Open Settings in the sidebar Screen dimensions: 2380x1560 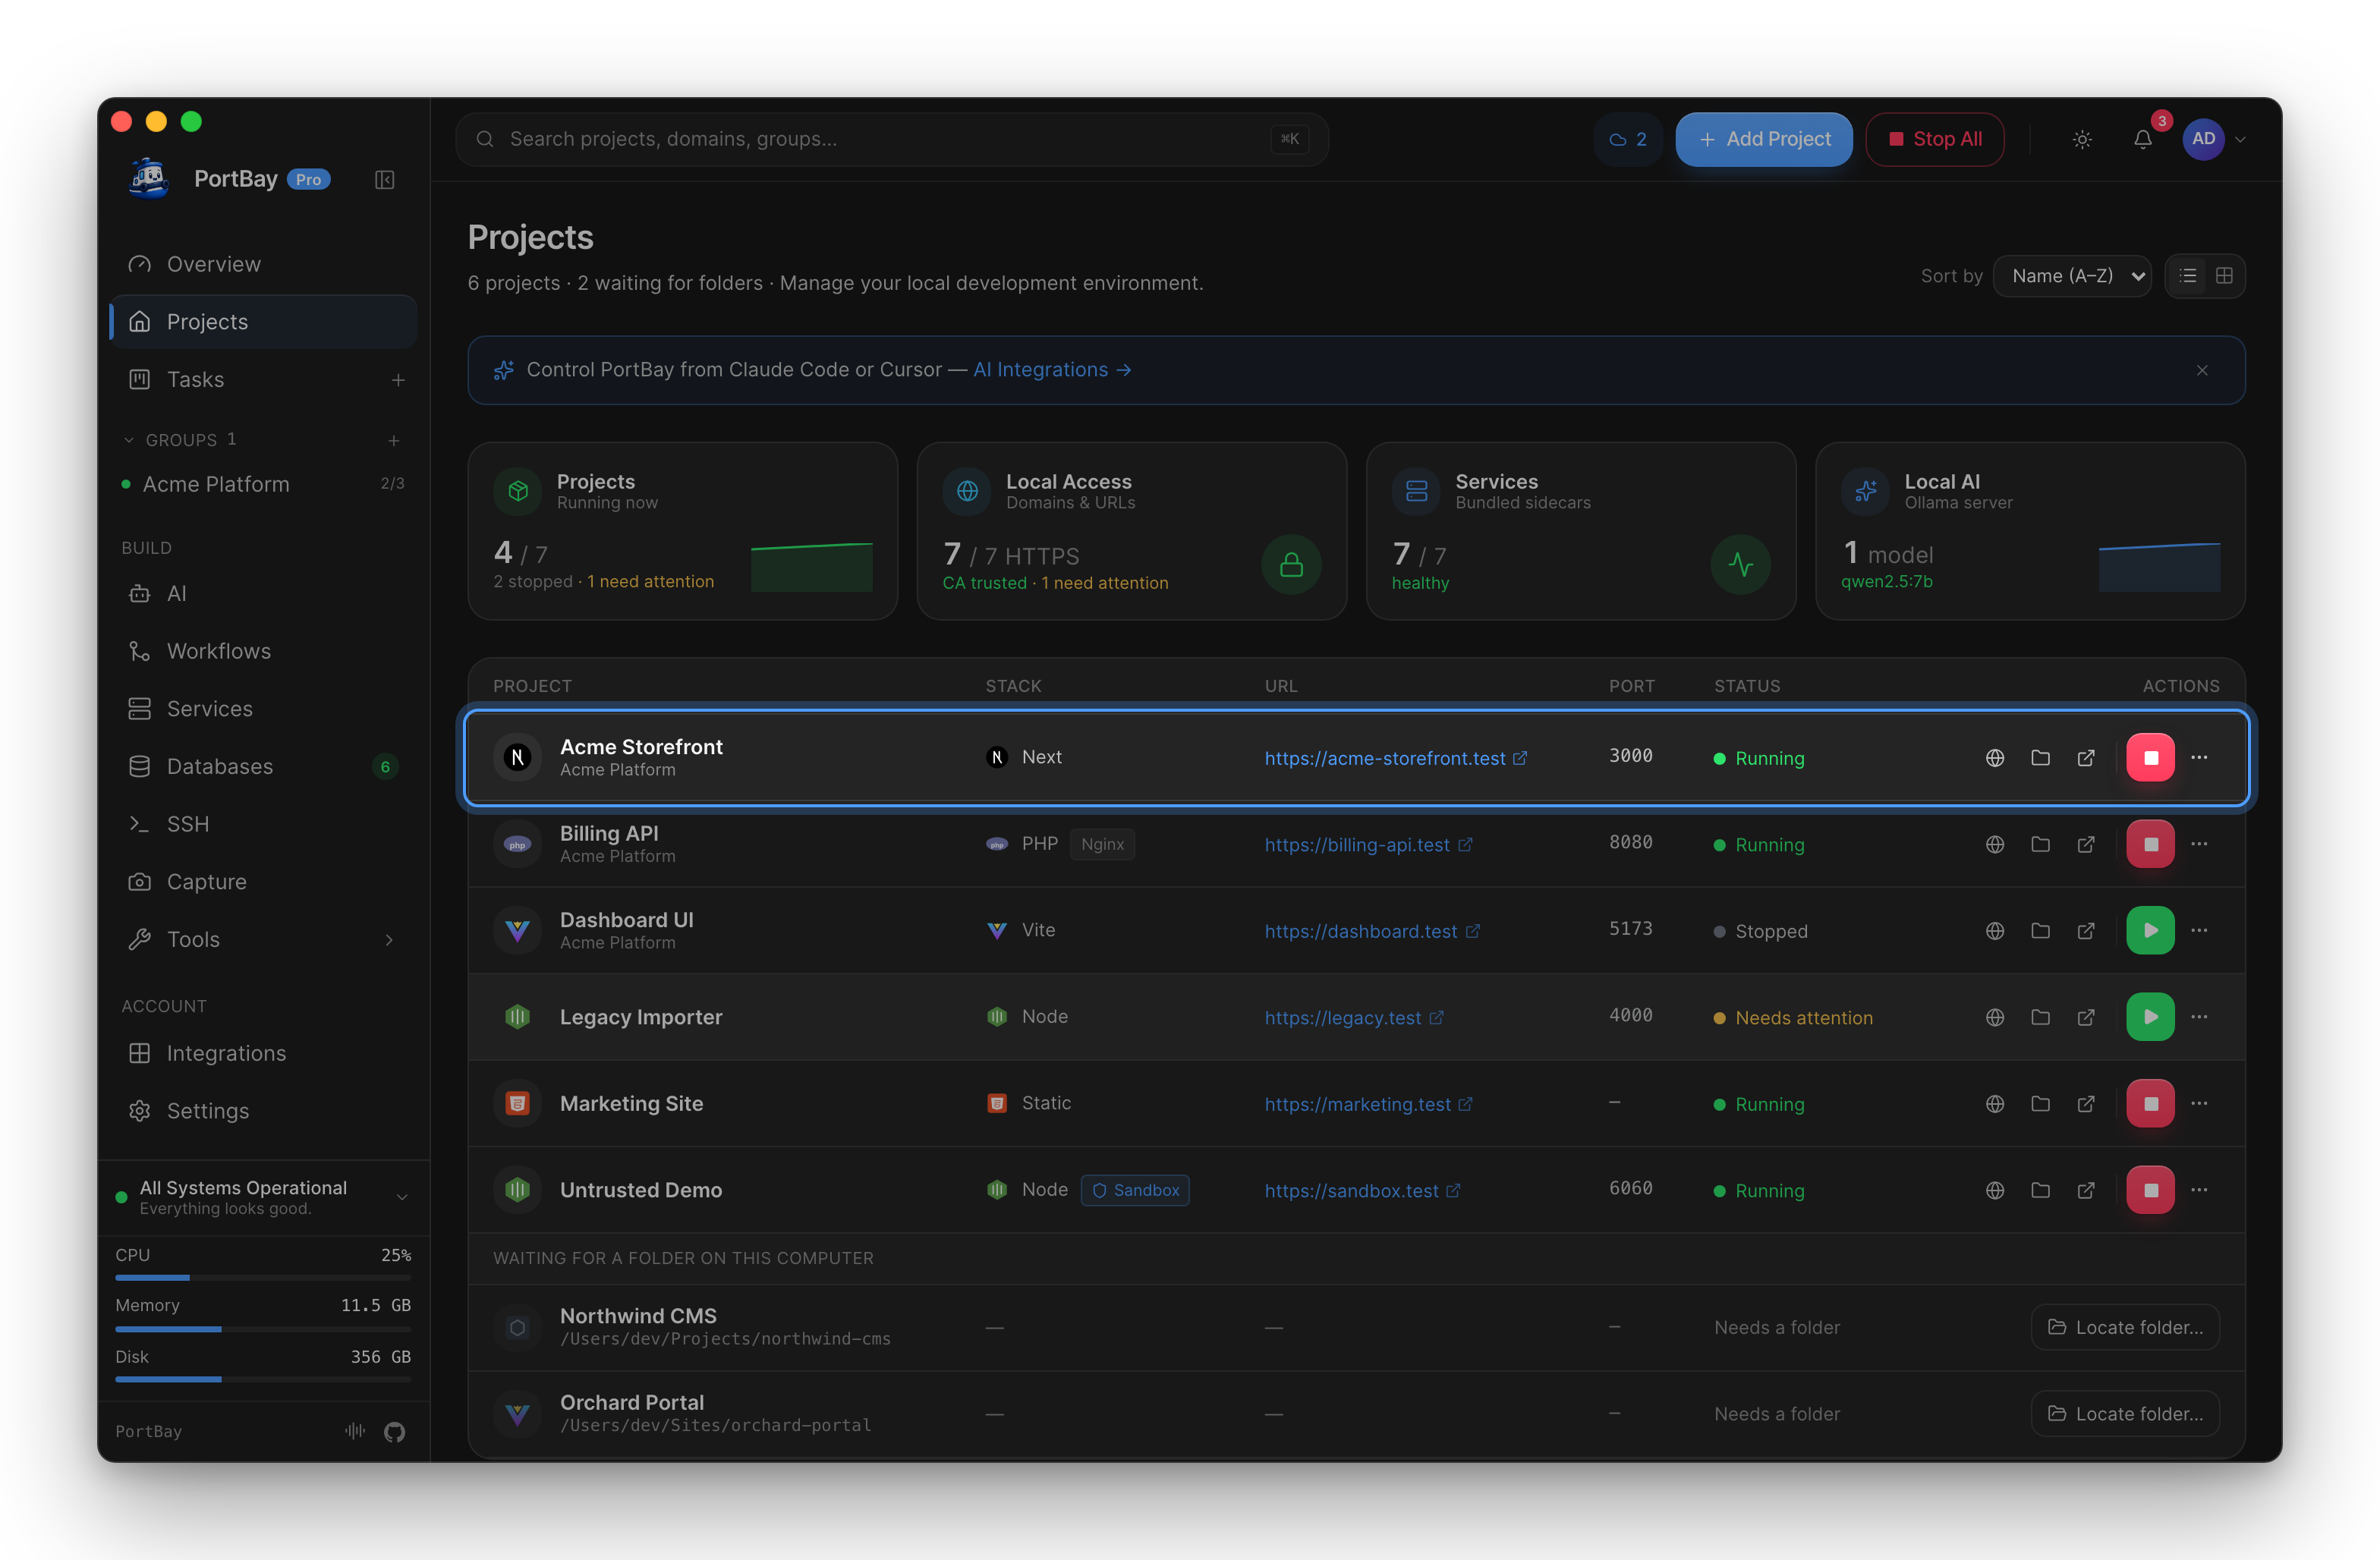click(x=263, y=1111)
